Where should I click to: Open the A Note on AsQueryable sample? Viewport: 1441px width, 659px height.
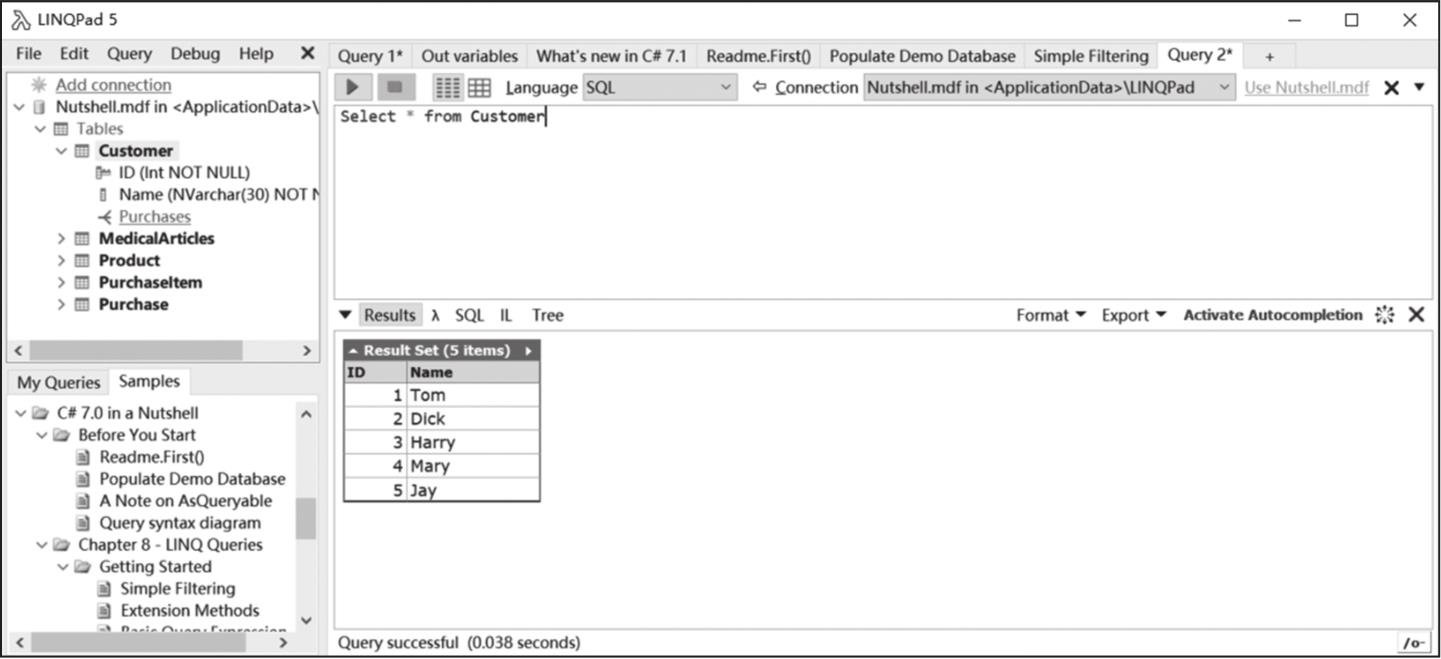click(185, 501)
